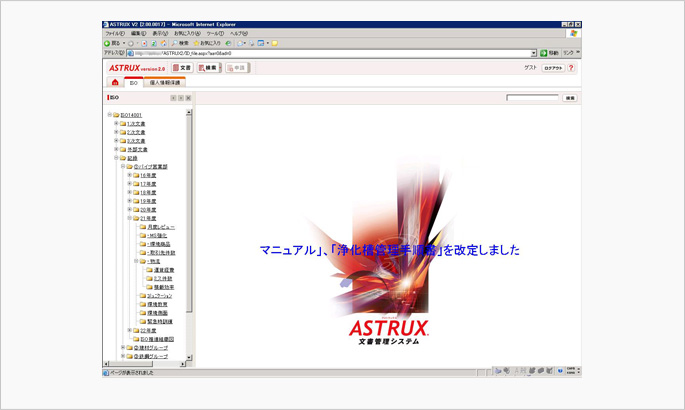Collapse the 21年度 folder
685x410 pixels.
[x=129, y=218]
